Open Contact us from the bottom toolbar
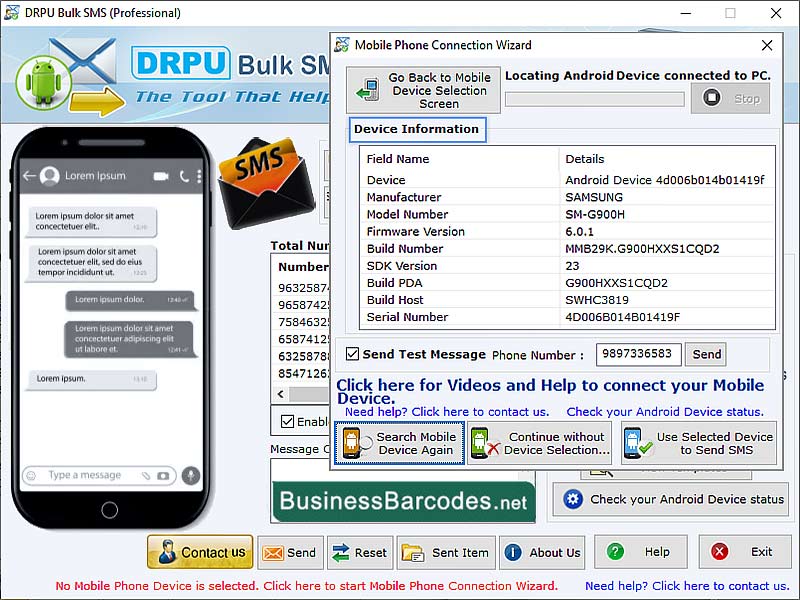The width and height of the screenshot is (800, 600). tap(199, 552)
